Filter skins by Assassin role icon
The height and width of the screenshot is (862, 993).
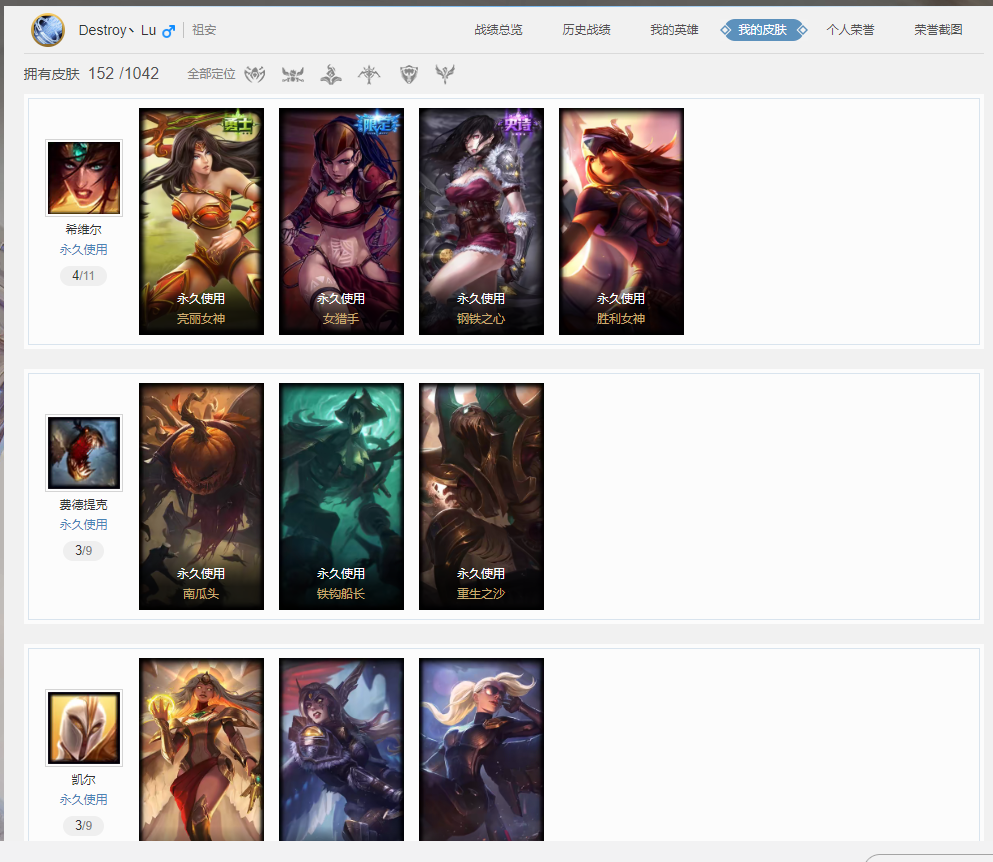point(255,74)
